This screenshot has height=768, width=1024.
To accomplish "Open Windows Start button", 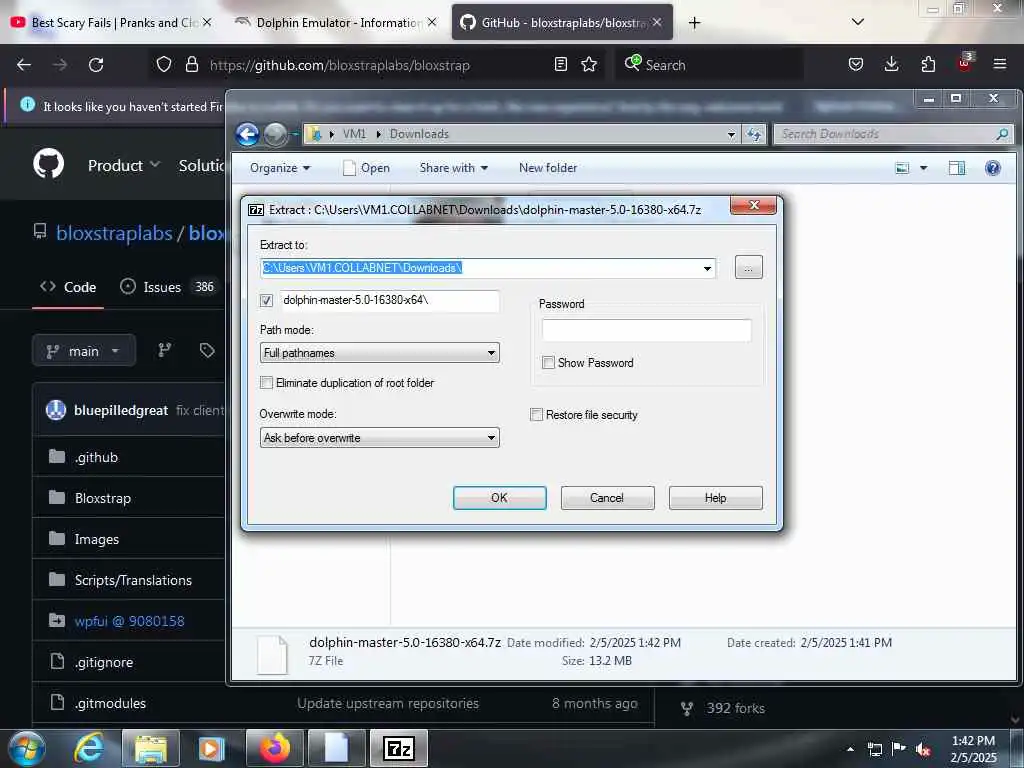I will pos(27,748).
